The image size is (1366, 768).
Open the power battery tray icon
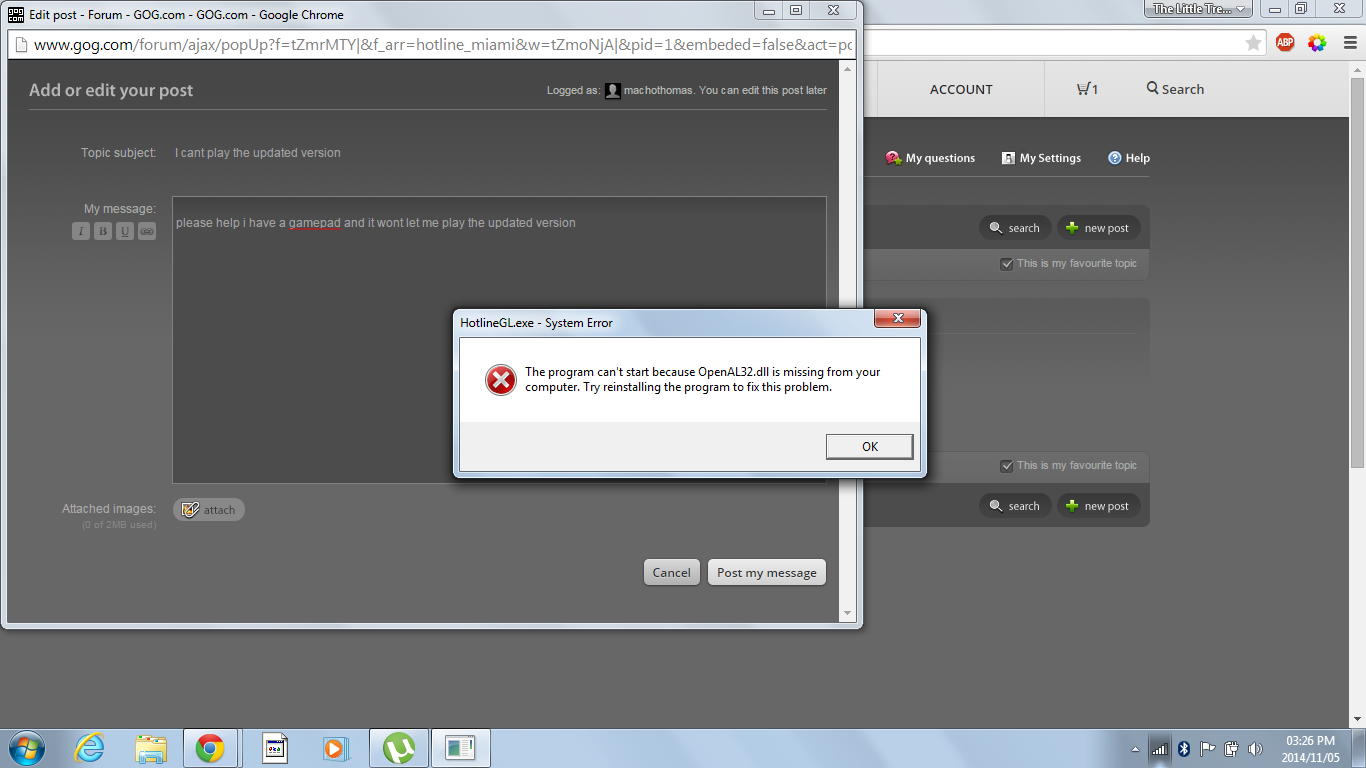pos(1232,749)
